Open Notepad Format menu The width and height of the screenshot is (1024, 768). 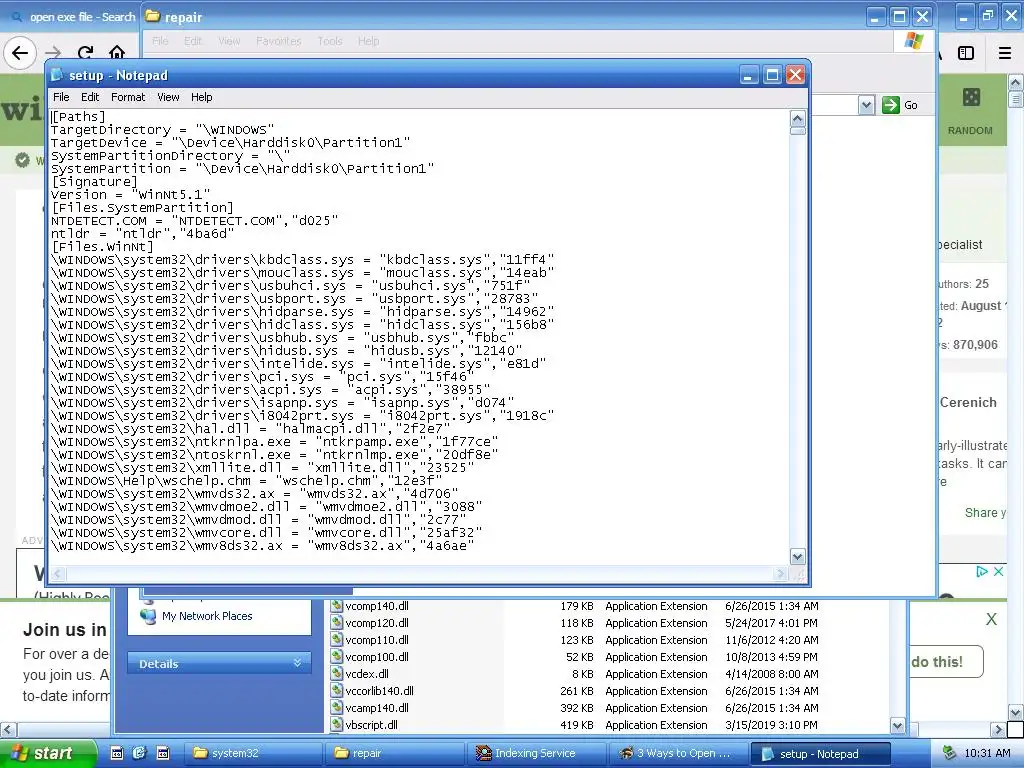[x=128, y=97]
